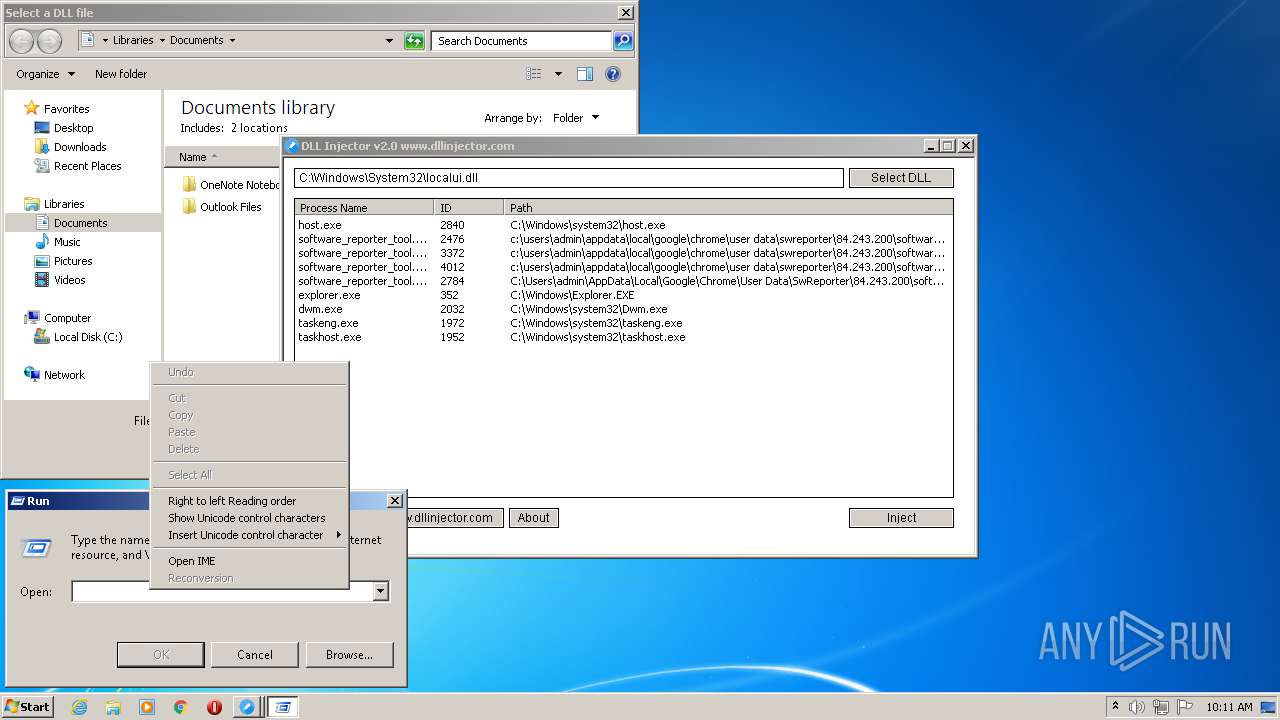The width and height of the screenshot is (1280, 720).
Task: Click the Forward arrow in file dialog
Action: 49,41
